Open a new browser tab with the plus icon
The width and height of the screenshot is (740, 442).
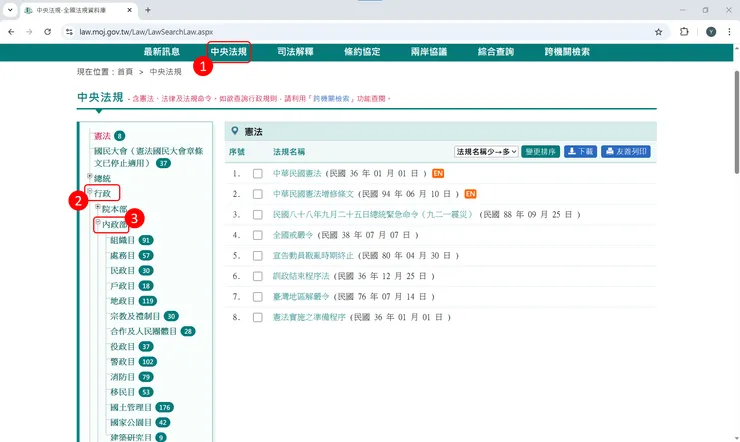(x=148, y=10)
